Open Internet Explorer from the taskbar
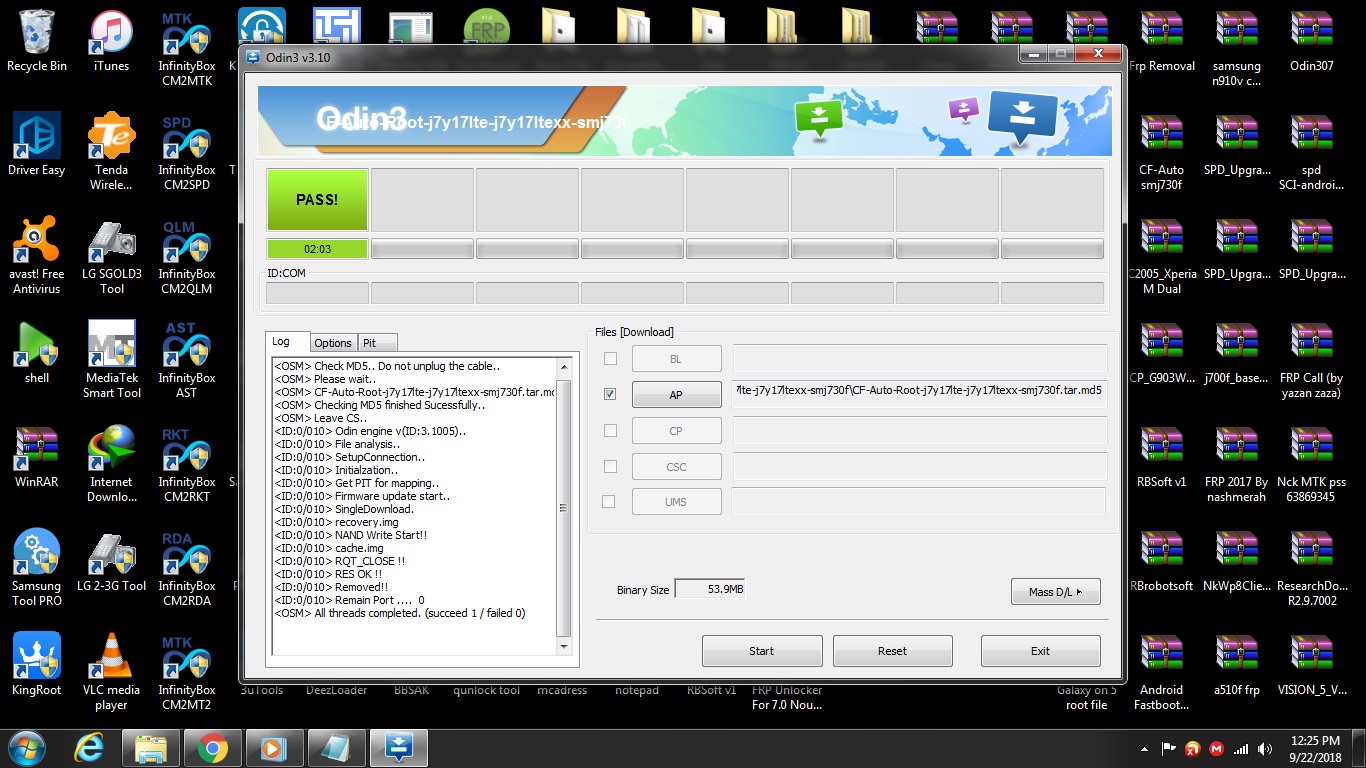The height and width of the screenshot is (768, 1366). 88,747
